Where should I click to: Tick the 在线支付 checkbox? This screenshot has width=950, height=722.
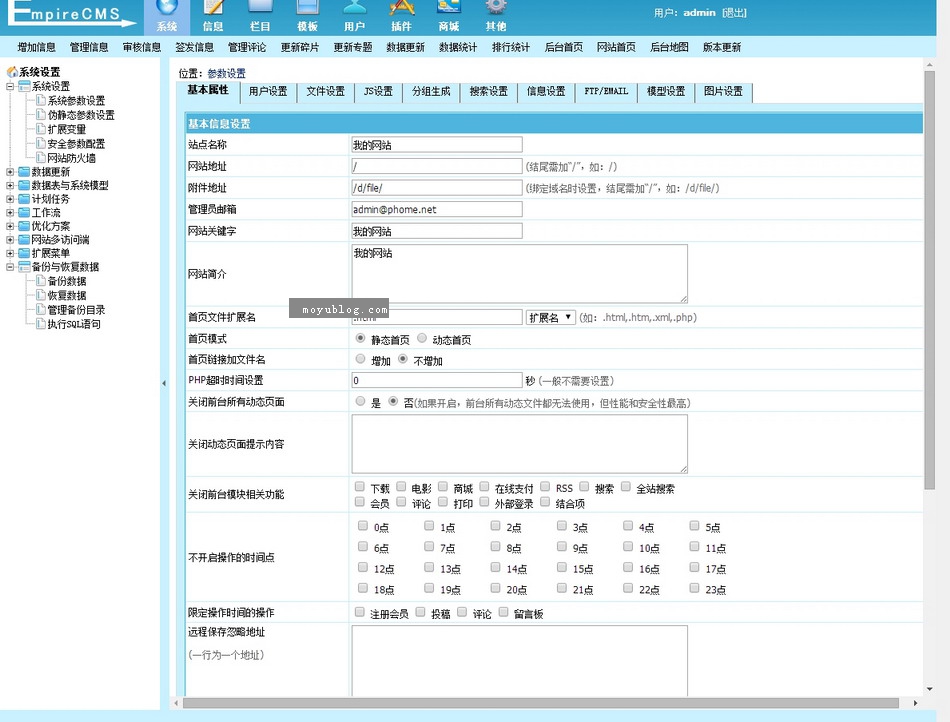point(484,486)
